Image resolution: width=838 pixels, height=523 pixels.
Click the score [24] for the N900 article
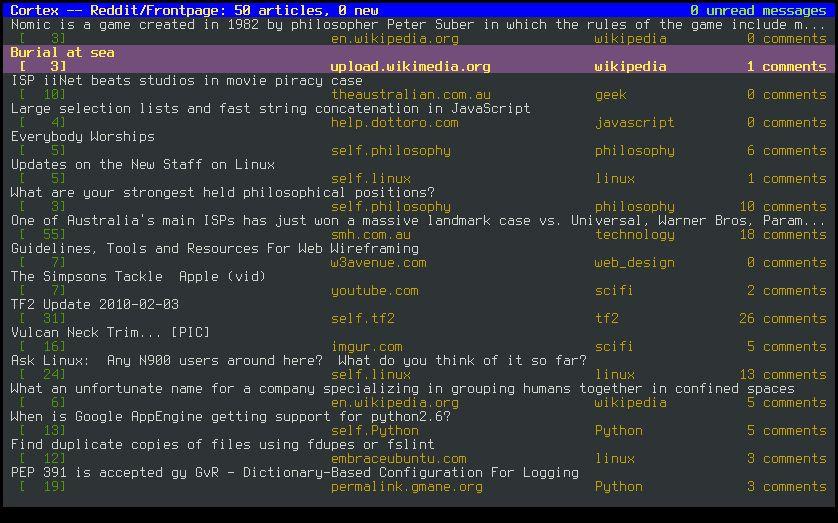(42, 374)
